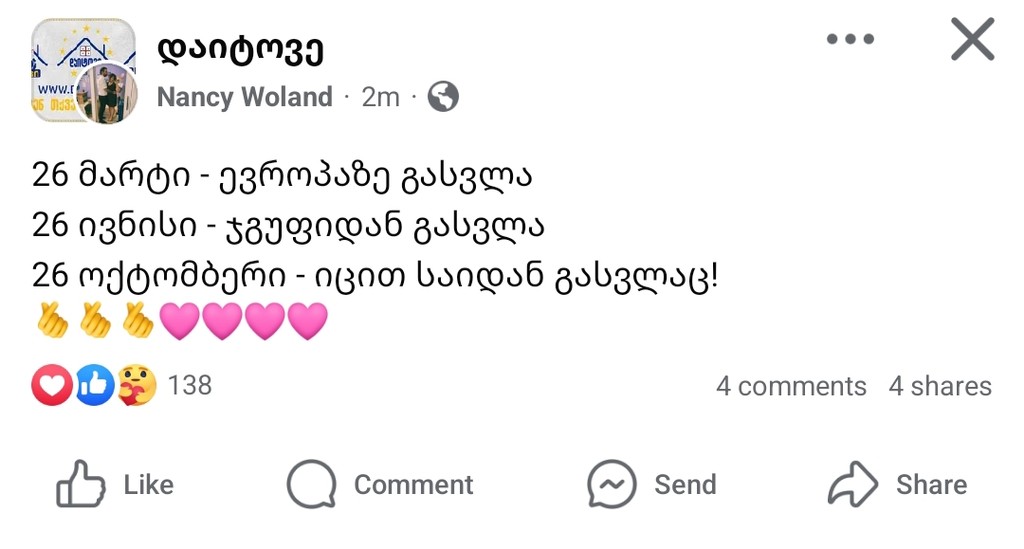
Task: Click the care hug reaction emoji icon
Action: click(137, 385)
